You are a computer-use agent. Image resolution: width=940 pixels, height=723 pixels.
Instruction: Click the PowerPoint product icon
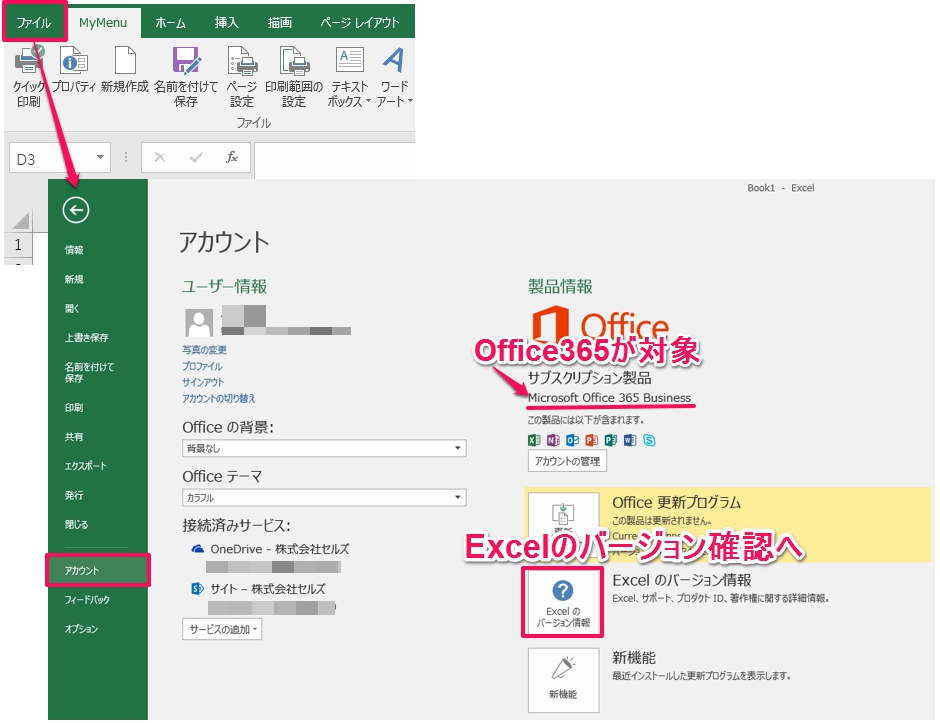click(592, 441)
